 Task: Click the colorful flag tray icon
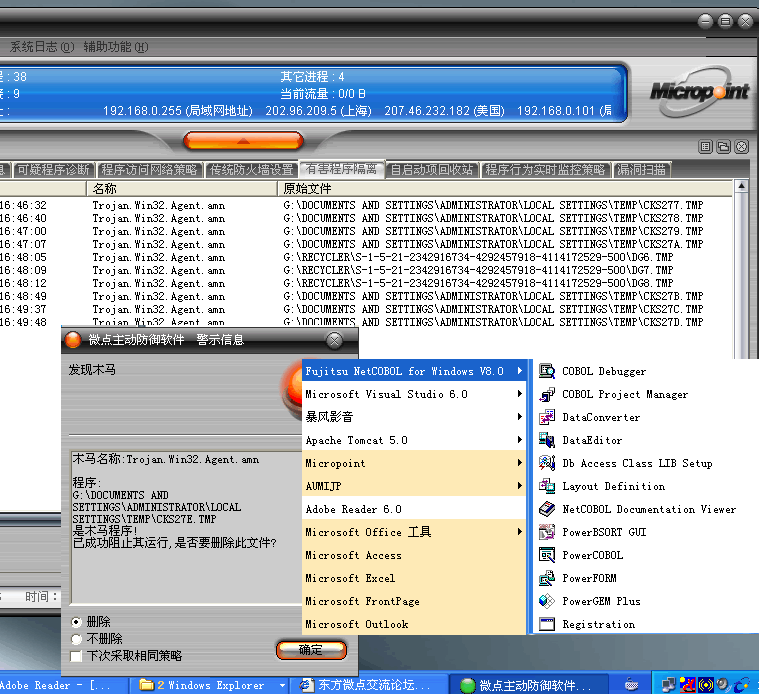tap(687, 685)
